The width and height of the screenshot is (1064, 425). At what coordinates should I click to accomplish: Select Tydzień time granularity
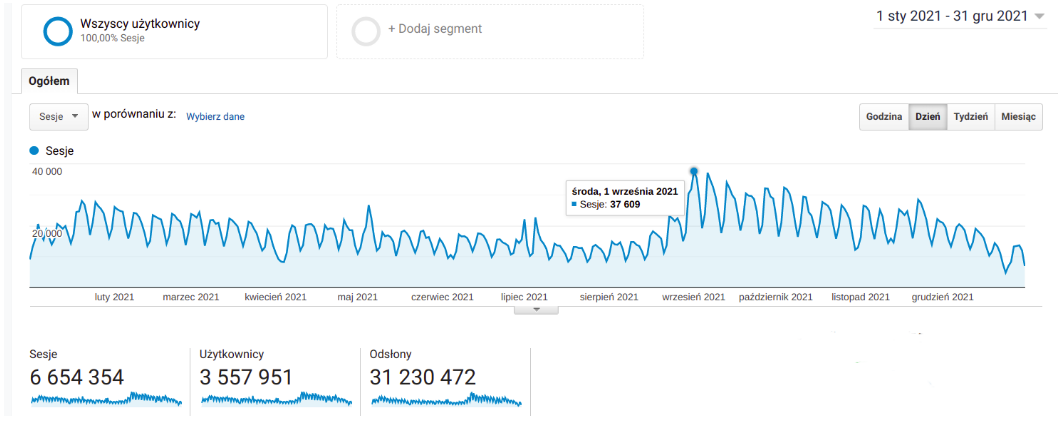tap(970, 117)
